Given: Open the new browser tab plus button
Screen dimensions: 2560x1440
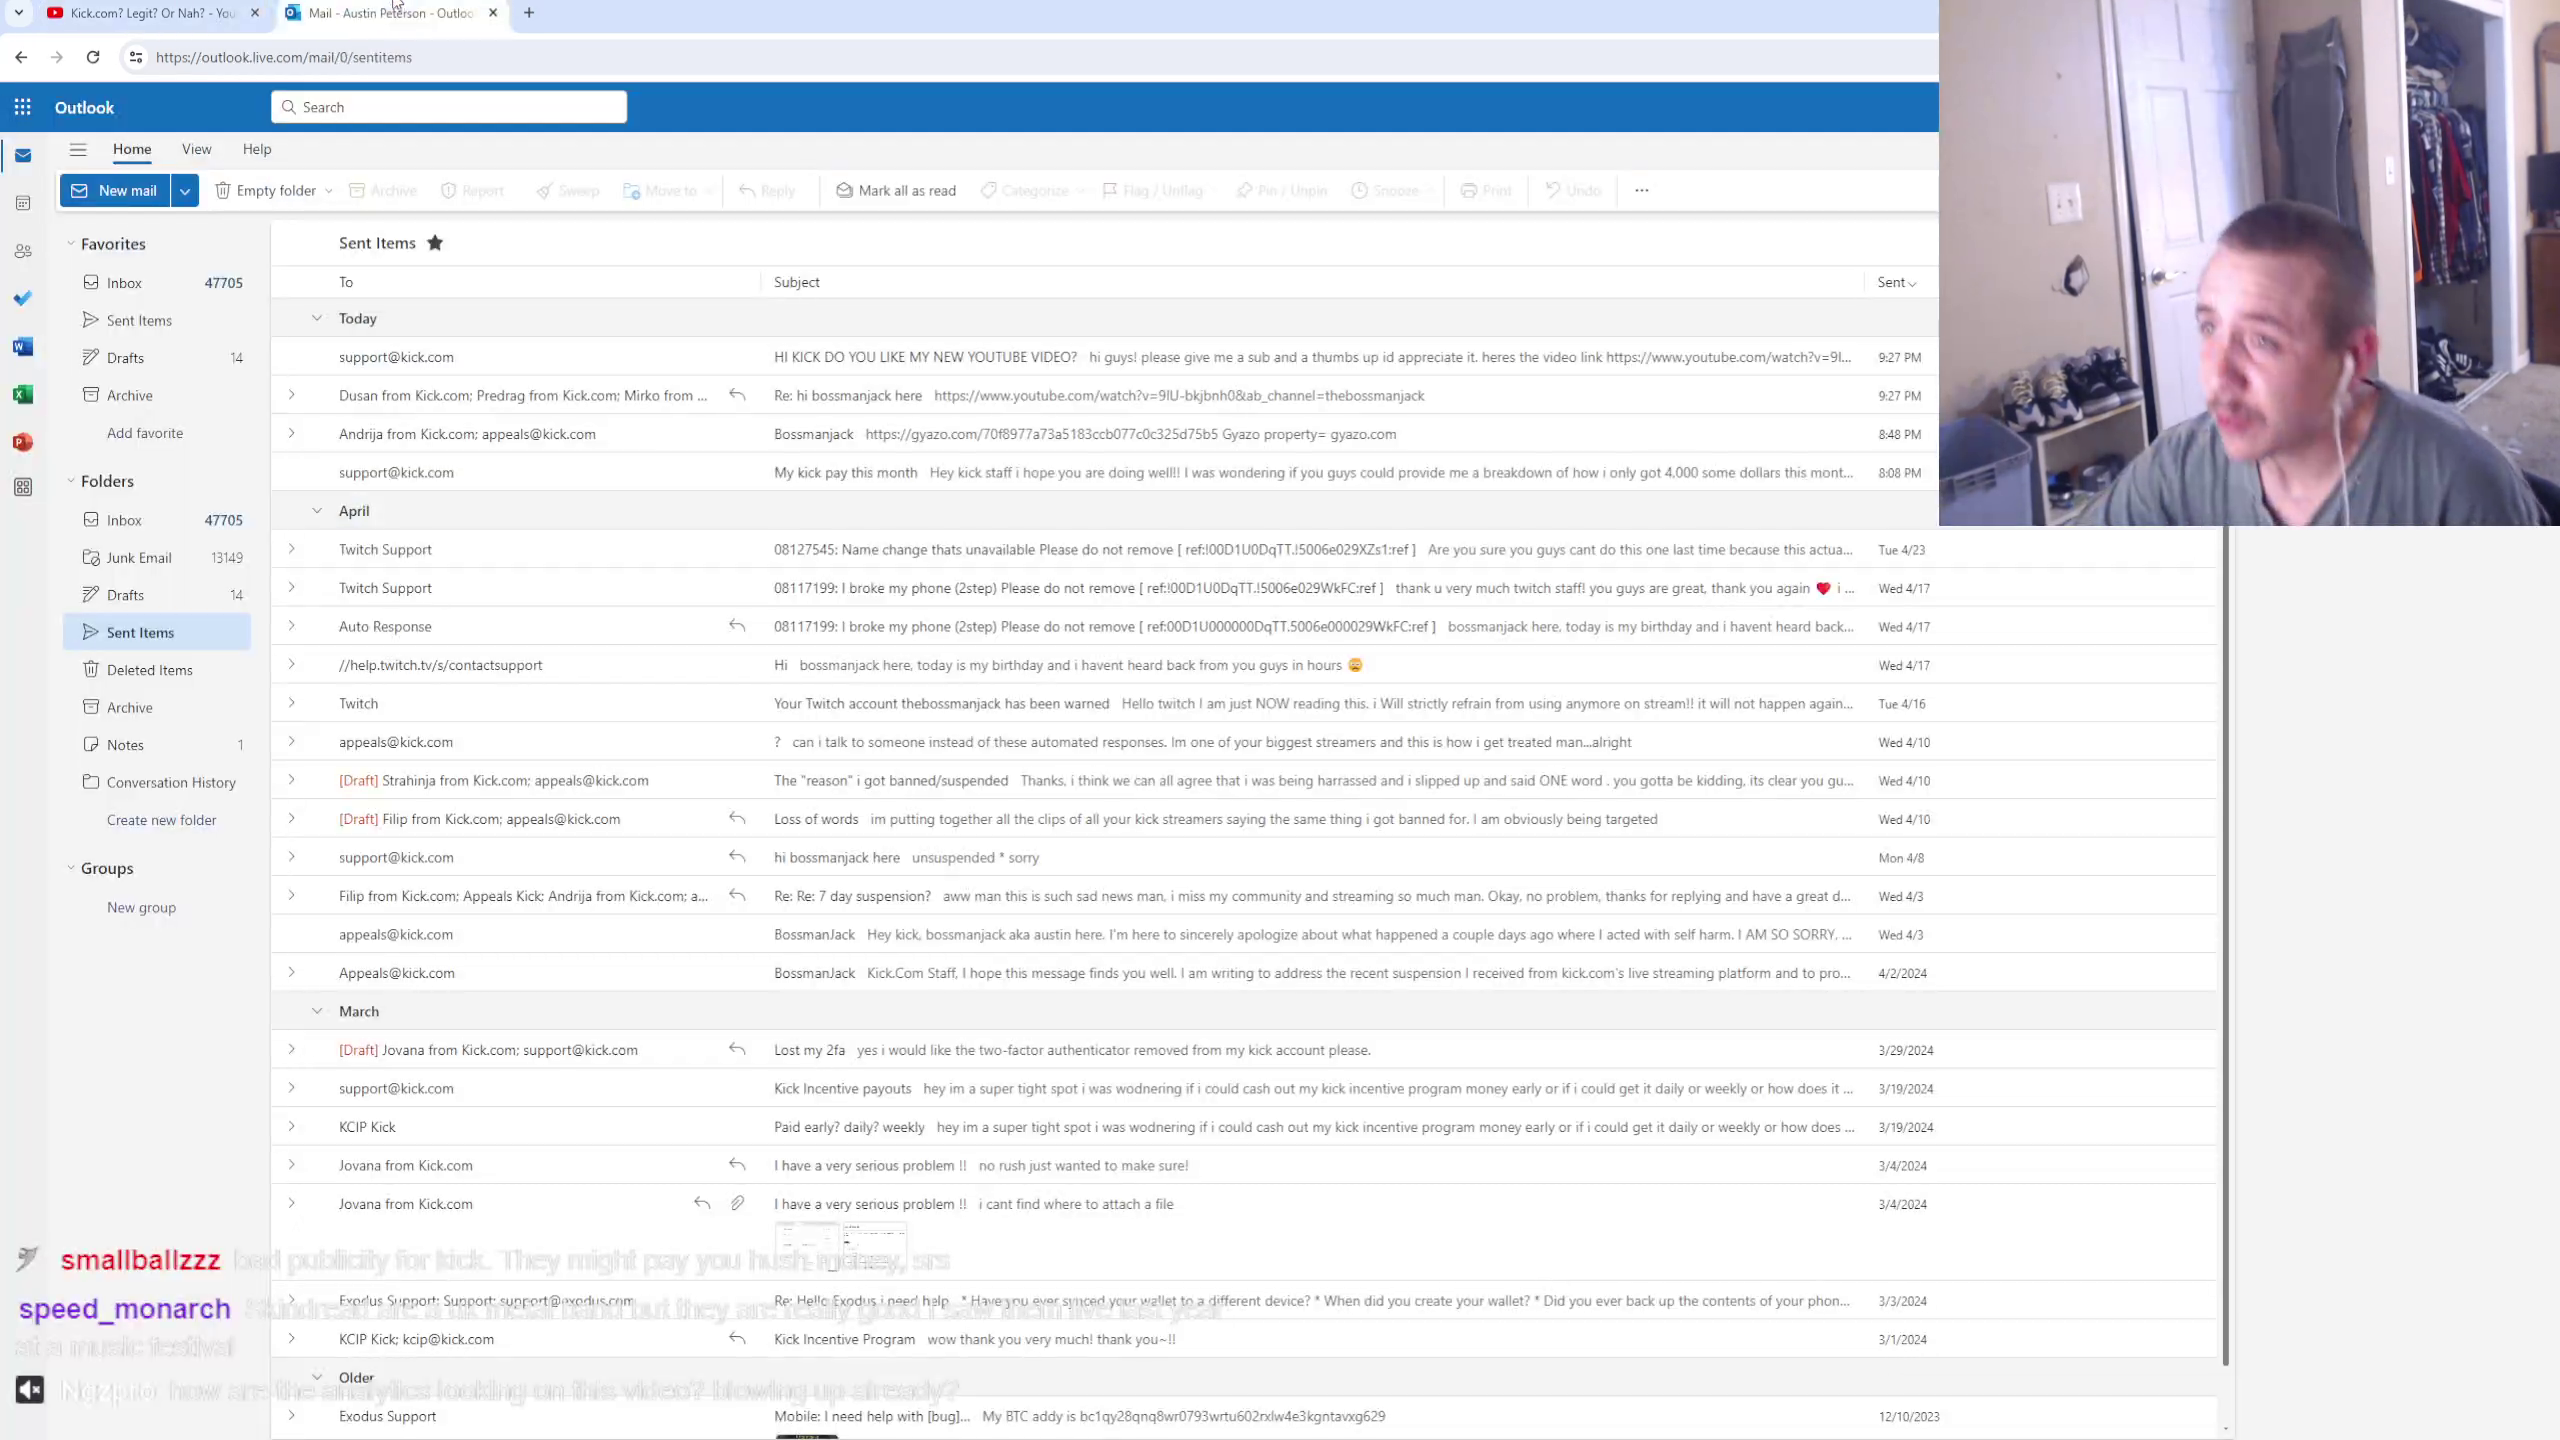Looking at the screenshot, I should (x=529, y=13).
